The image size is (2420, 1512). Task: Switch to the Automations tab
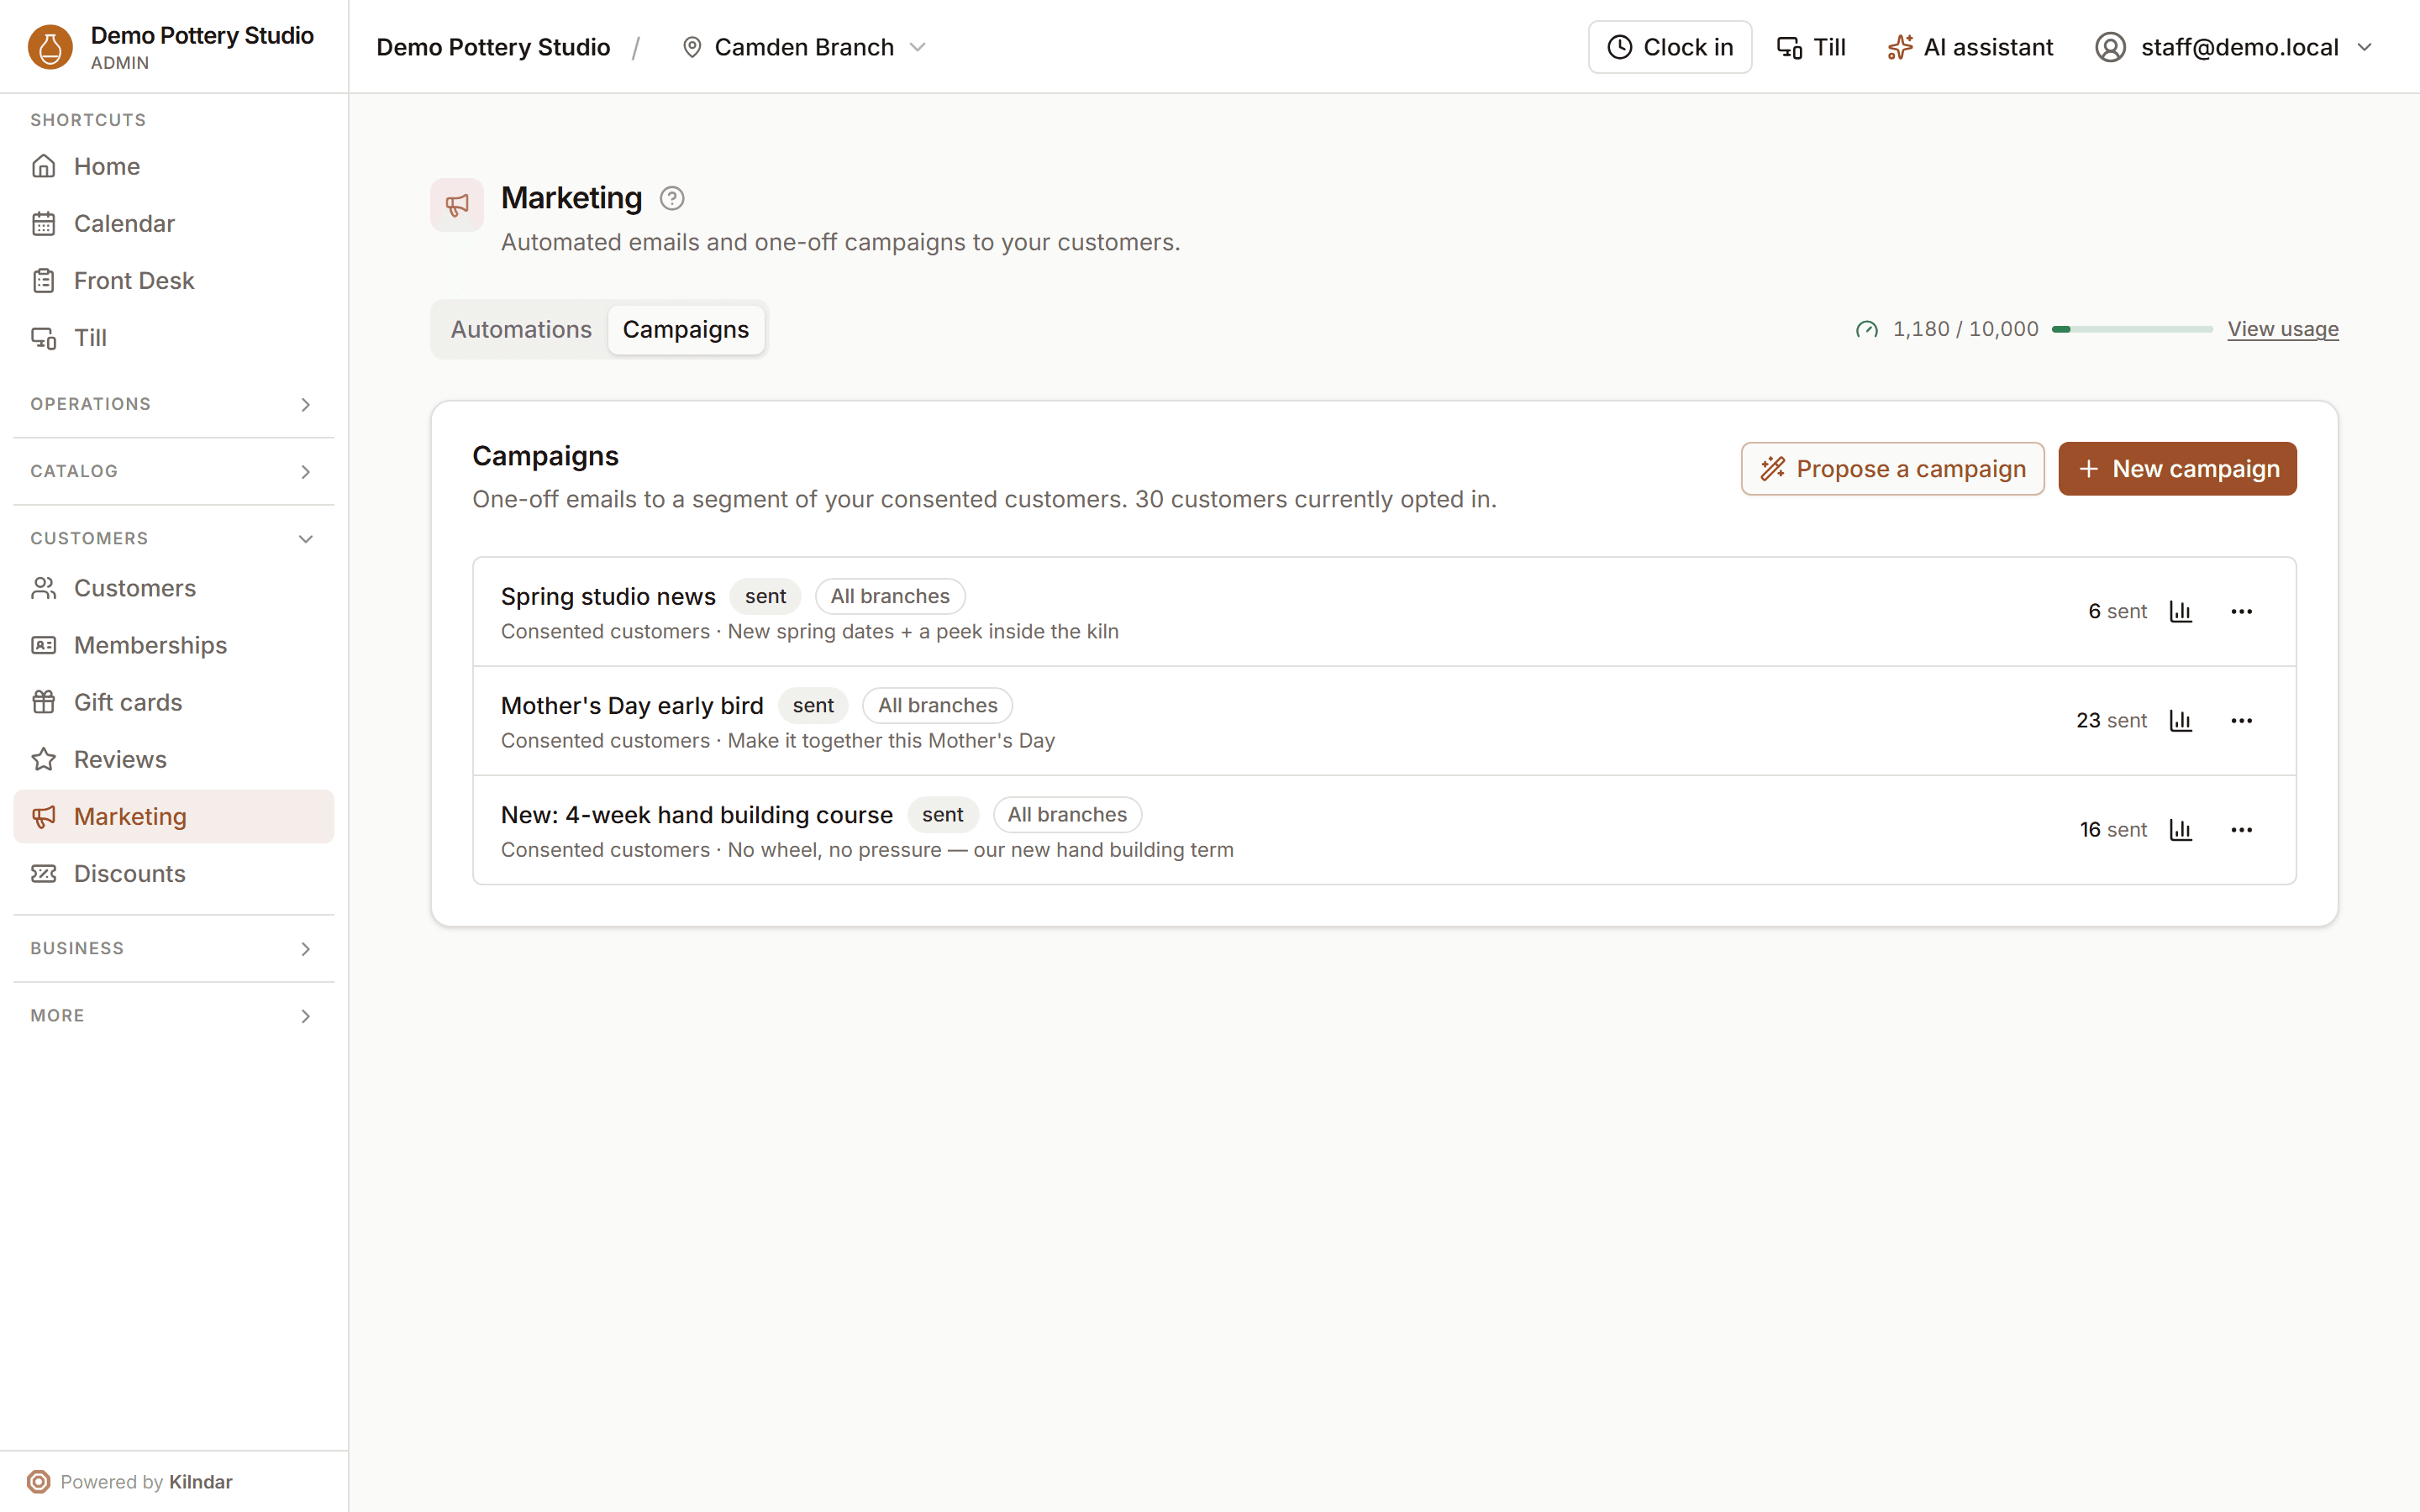click(x=521, y=329)
